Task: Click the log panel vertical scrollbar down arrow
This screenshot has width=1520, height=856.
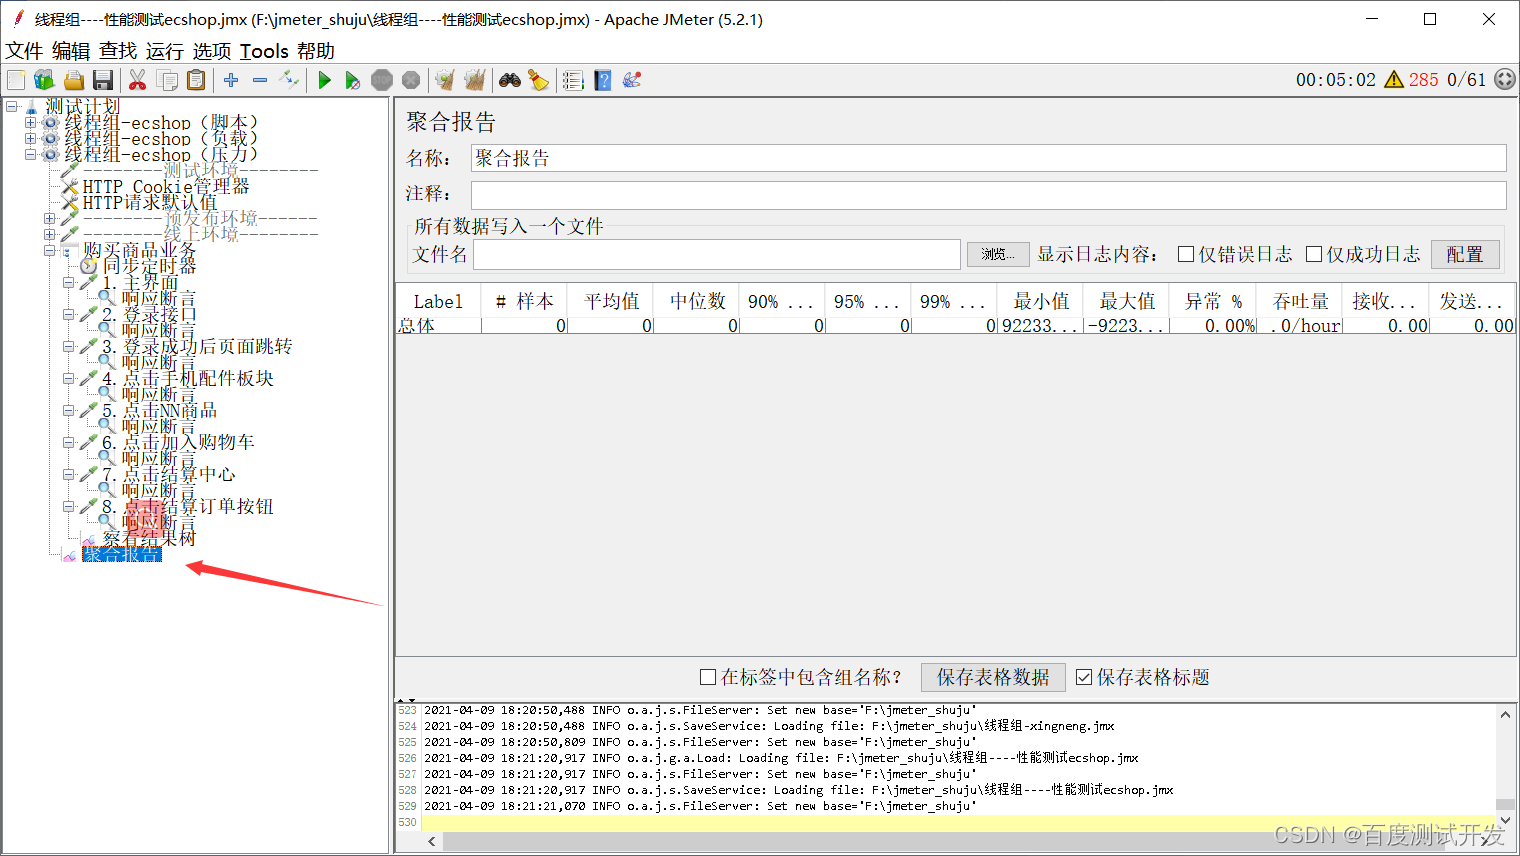Action: point(1505,820)
